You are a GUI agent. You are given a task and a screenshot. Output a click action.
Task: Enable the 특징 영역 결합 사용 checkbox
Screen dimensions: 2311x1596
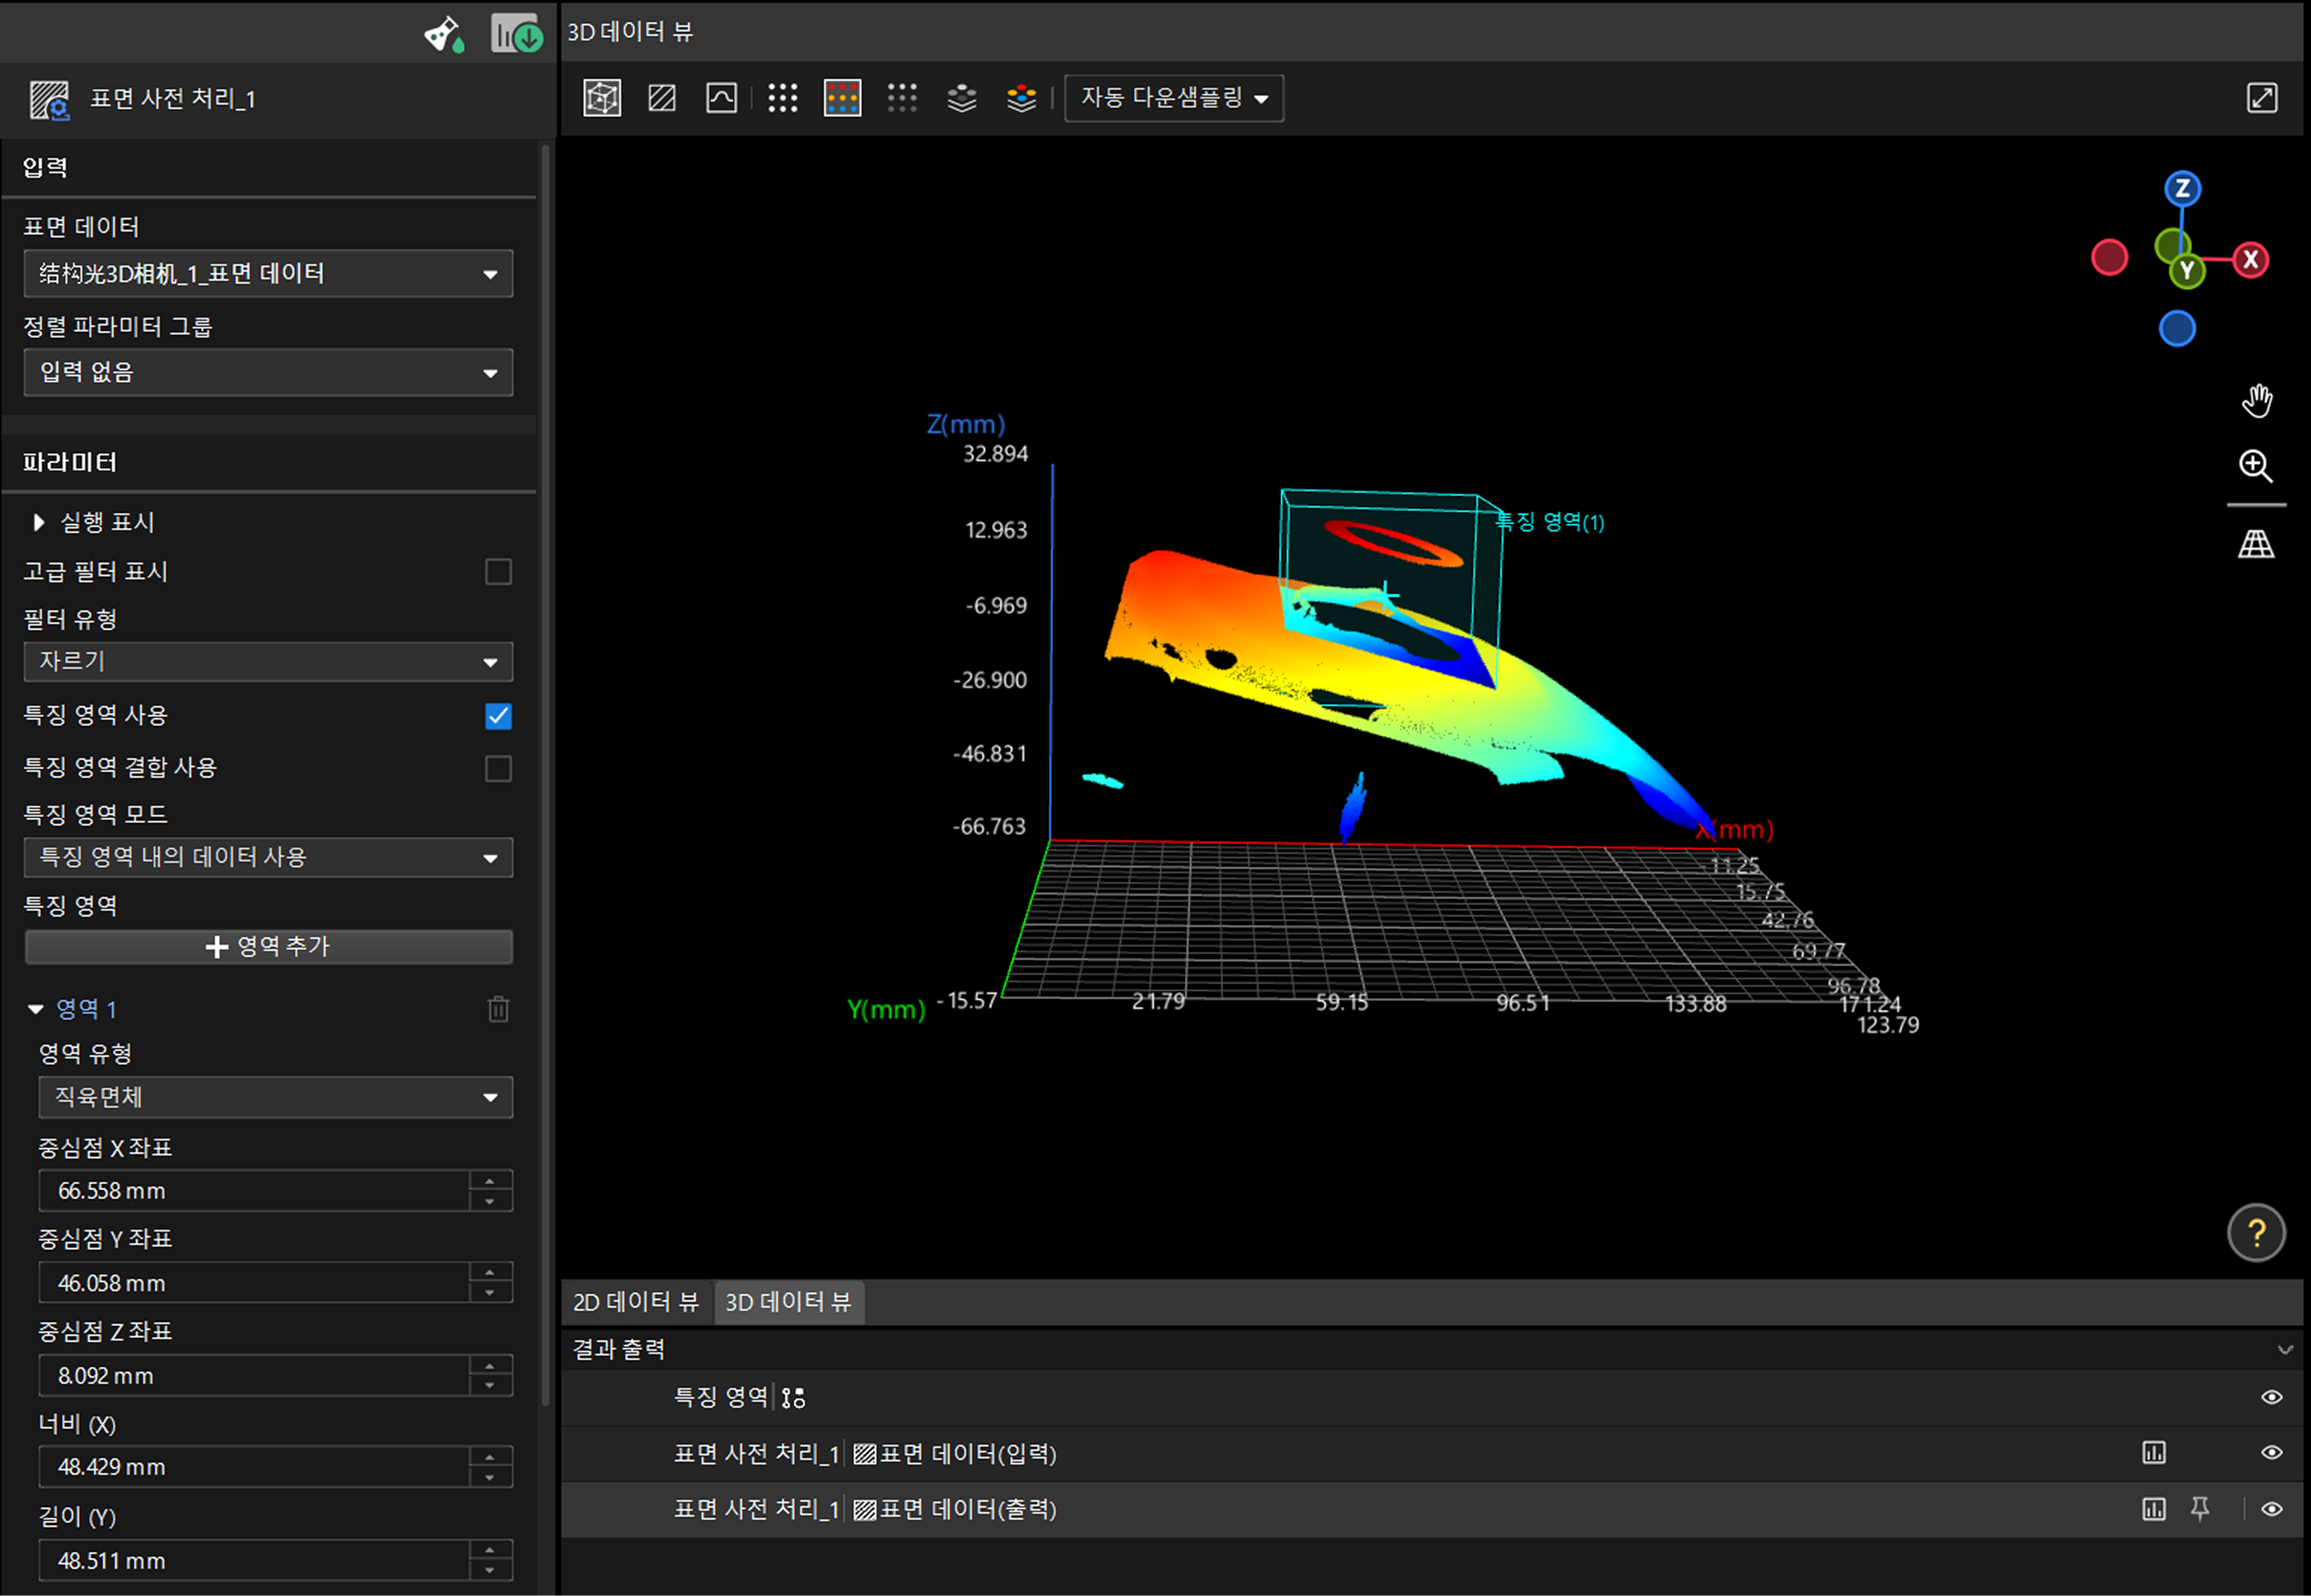click(498, 769)
